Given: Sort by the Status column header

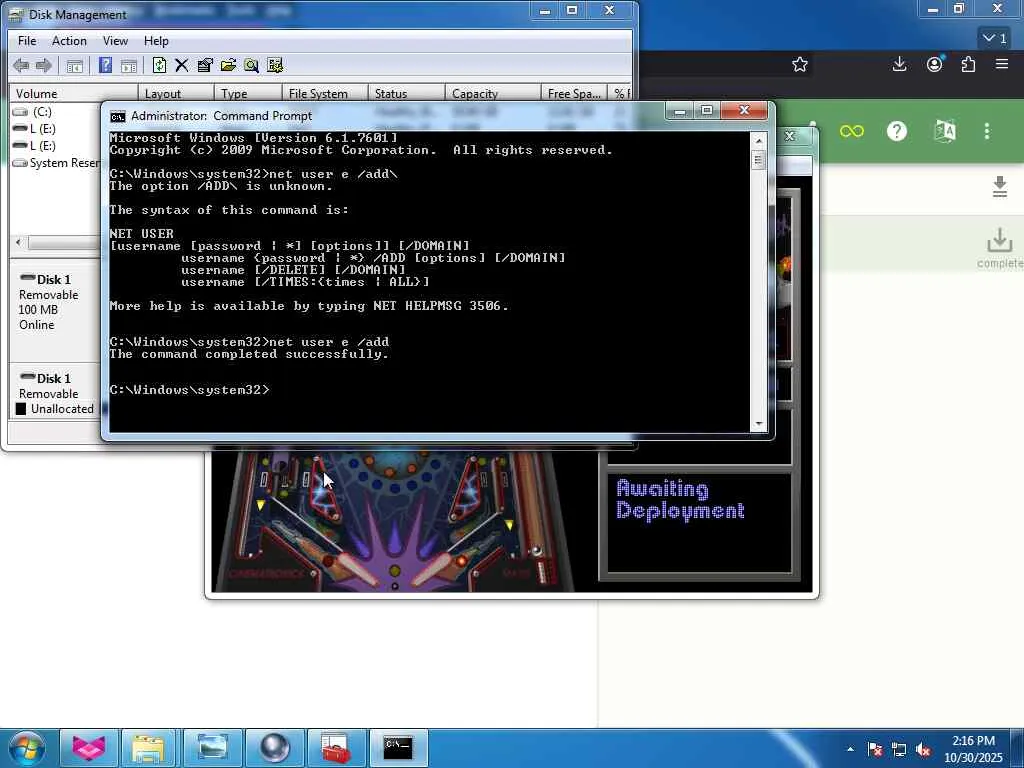Looking at the screenshot, I should [407, 93].
